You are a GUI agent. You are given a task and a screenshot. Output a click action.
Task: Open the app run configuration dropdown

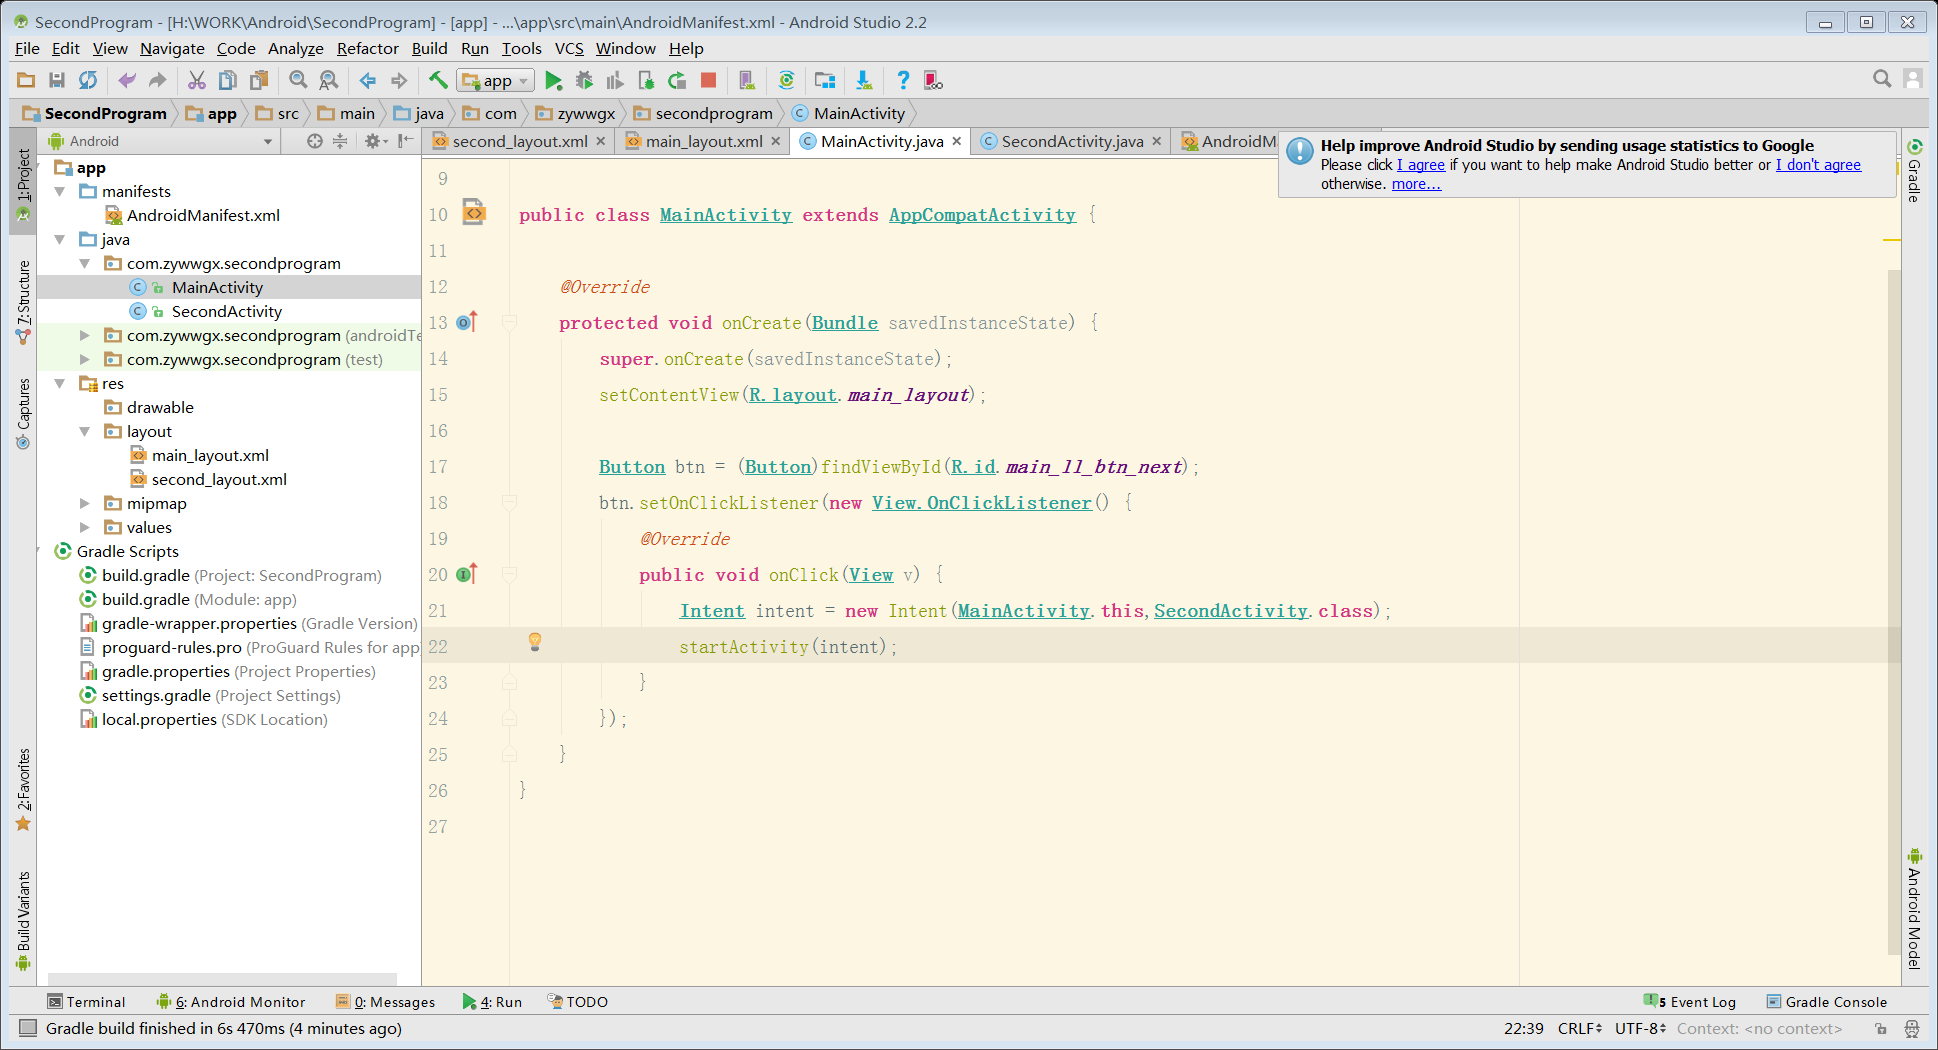pos(496,81)
